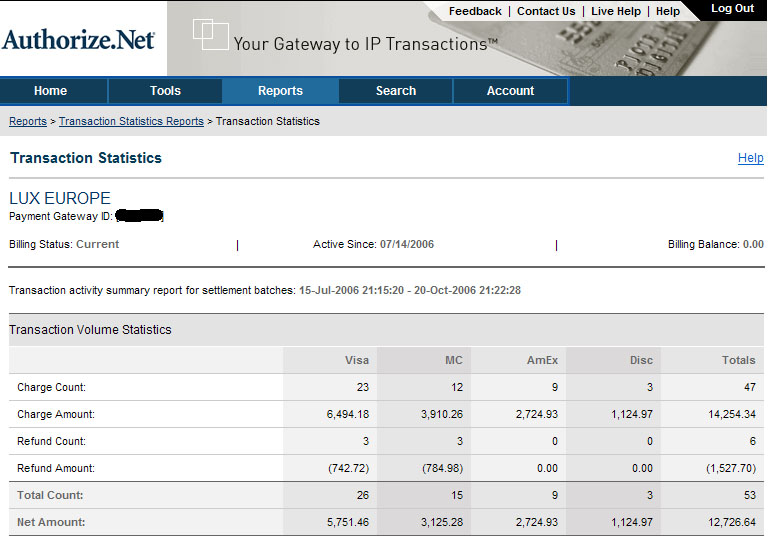This screenshot has height=540, width=770.
Task: Open the Account tab
Action: (511, 91)
